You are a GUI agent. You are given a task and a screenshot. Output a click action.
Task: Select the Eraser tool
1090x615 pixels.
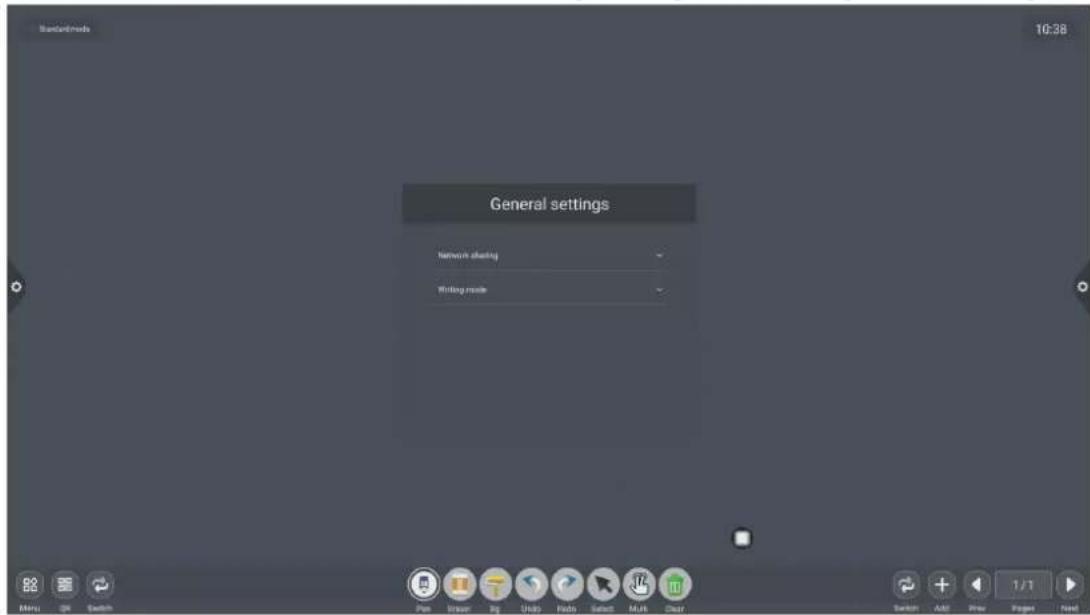coord(459,584)
